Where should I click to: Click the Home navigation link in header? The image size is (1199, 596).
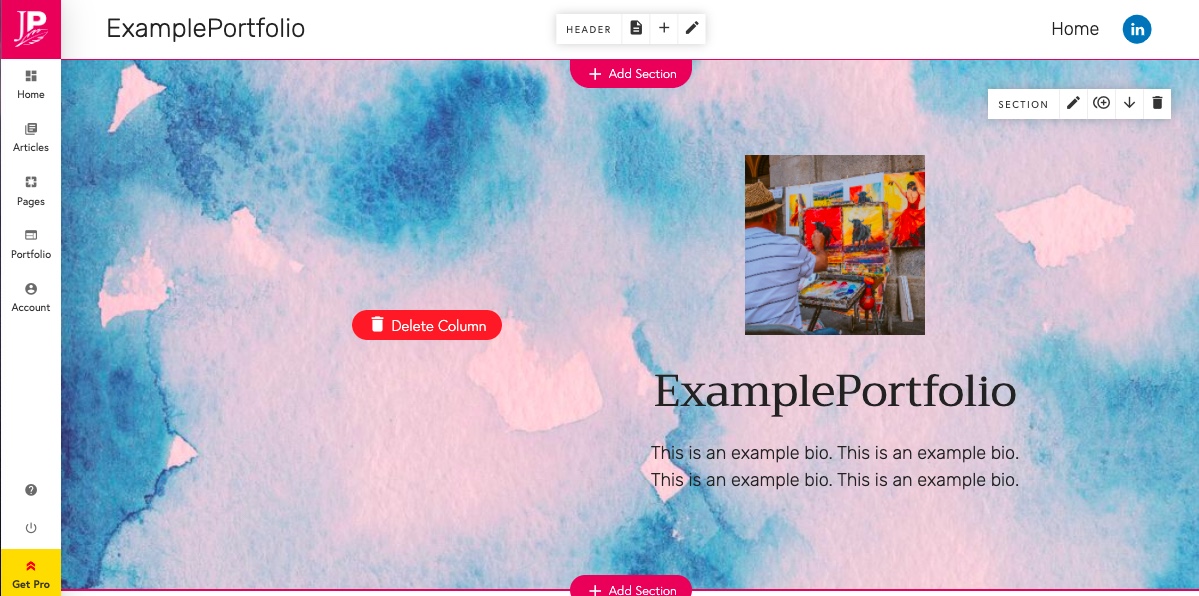1074,29
